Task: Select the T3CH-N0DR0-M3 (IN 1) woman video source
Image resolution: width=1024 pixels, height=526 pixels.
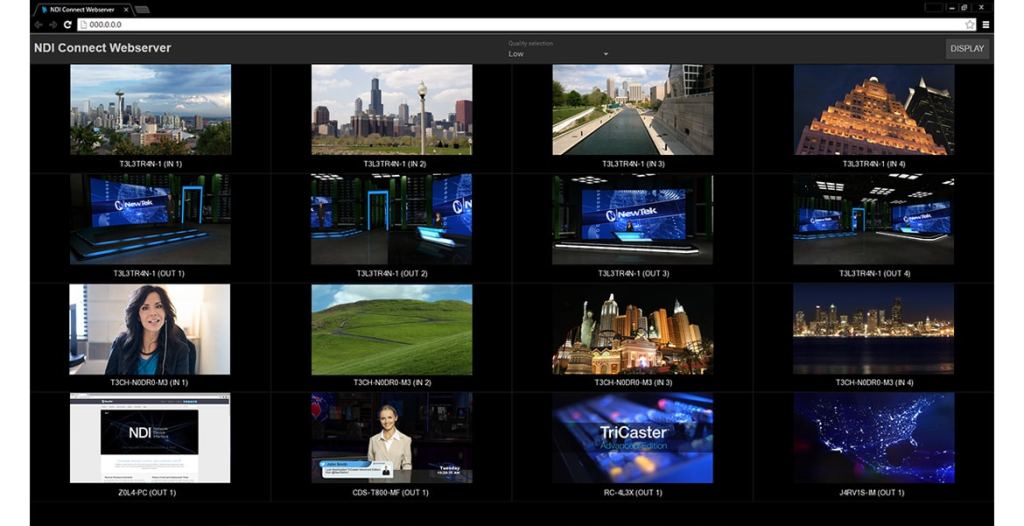Action: pyautogui.click(x=150, y=329)
